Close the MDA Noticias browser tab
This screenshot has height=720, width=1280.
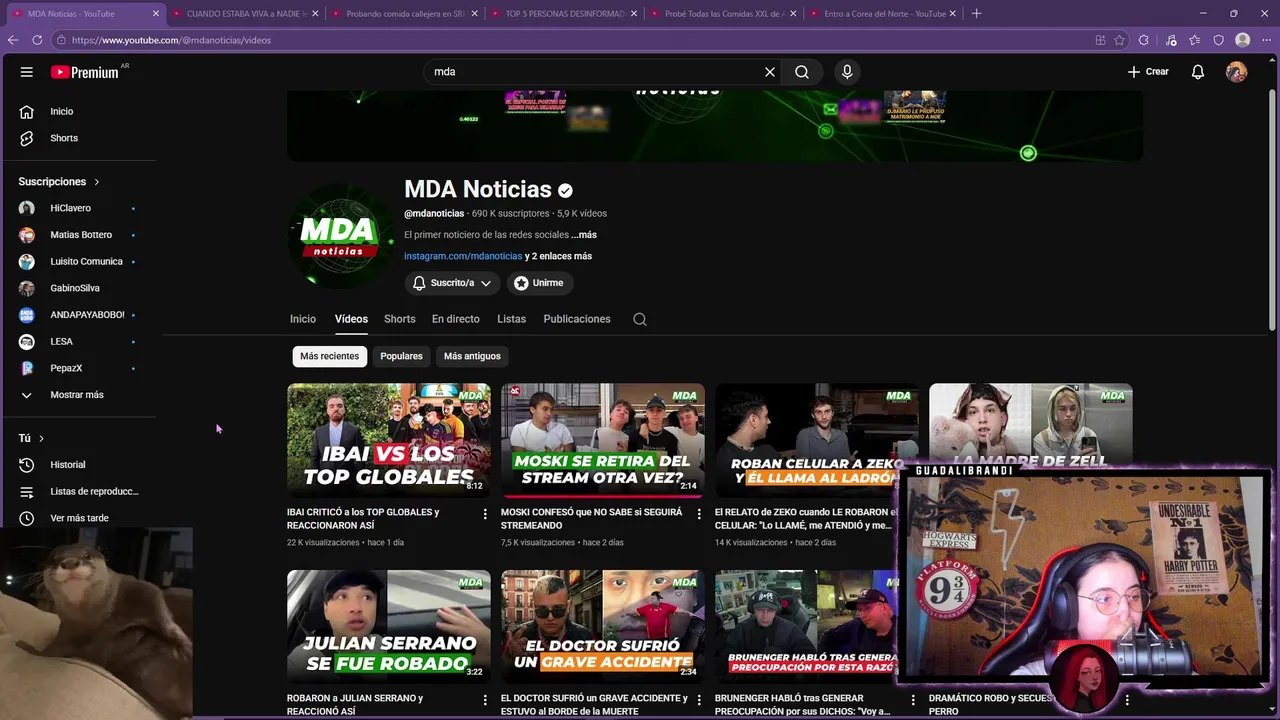156,14
